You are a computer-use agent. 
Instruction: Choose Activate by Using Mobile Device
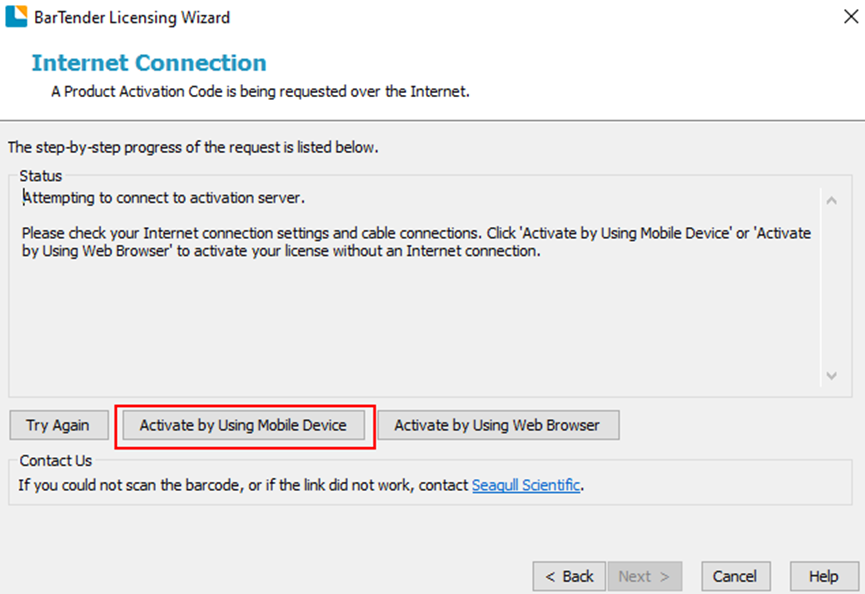click(x=243, y=425)
